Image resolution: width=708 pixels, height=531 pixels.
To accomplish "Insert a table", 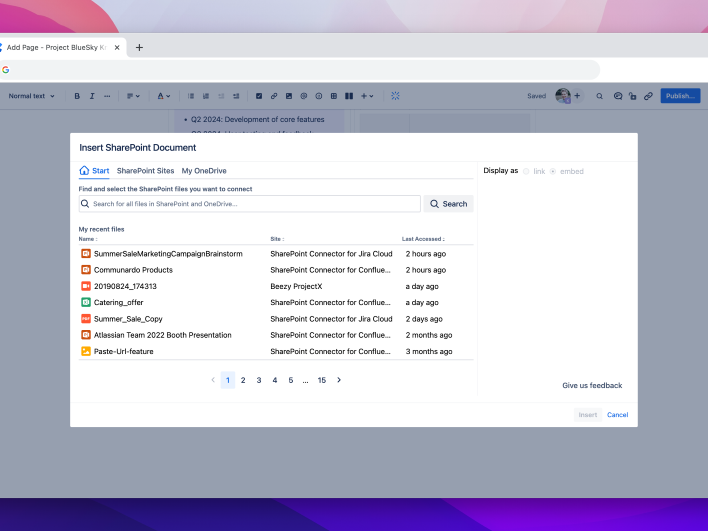I will [334, 96].
